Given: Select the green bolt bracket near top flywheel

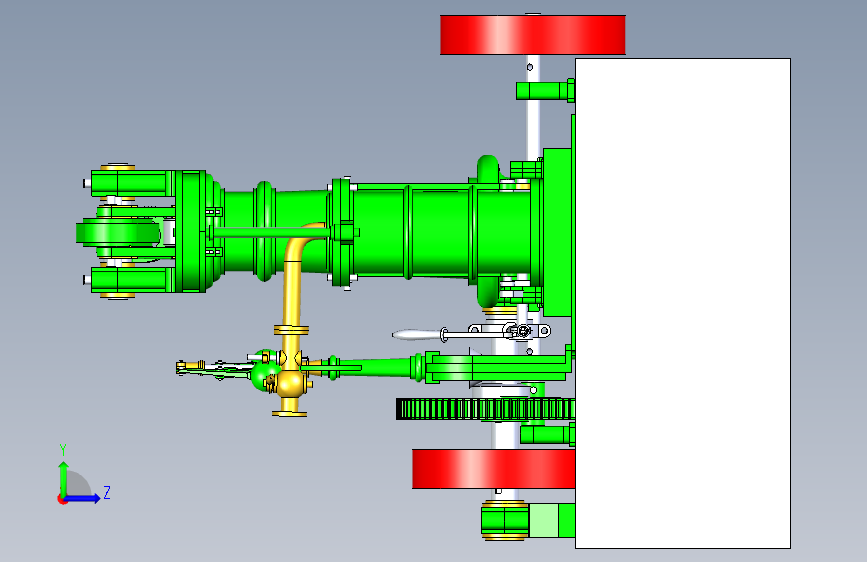Looking at the screenshot, I should (x=545, y=91).
